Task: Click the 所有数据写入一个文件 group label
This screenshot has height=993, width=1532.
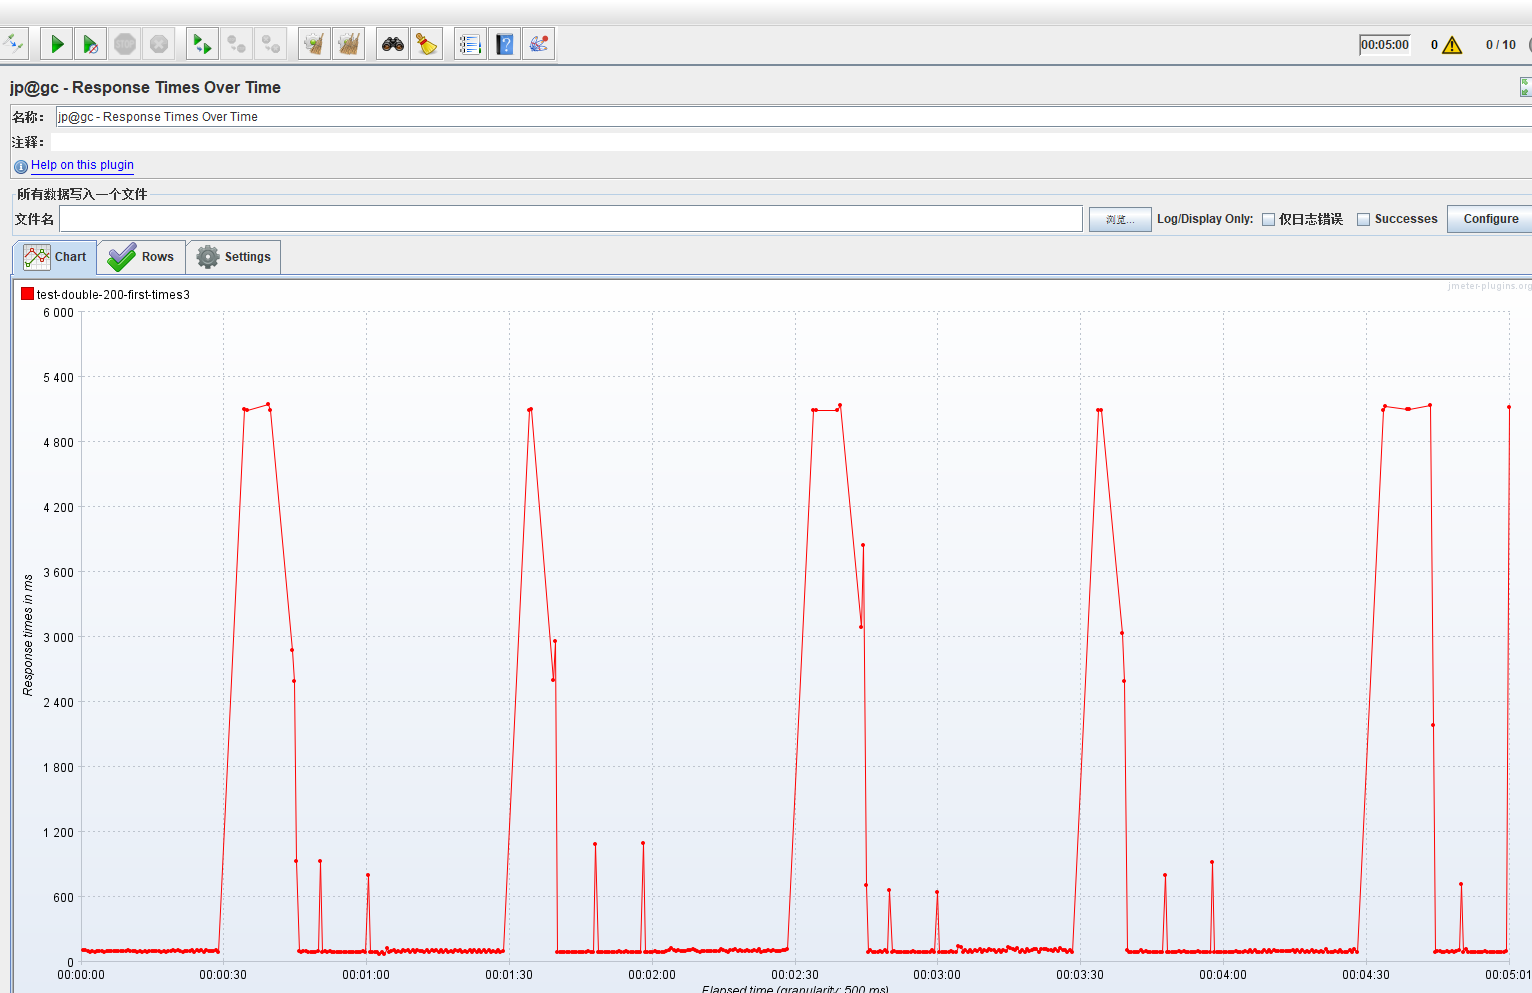Action: point(82,194)
